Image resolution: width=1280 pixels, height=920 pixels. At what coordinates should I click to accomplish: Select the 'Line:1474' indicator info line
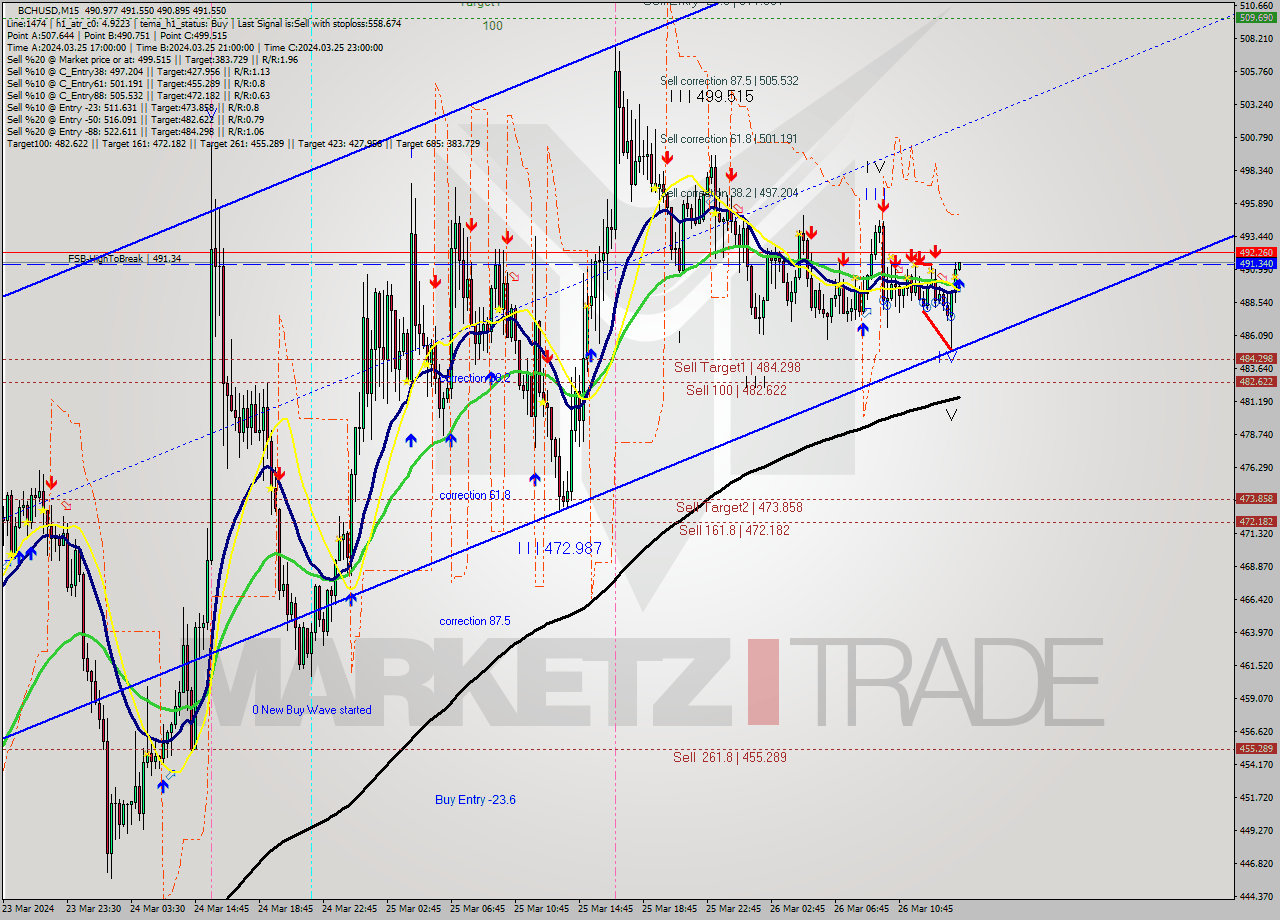[x=204, y=23]
